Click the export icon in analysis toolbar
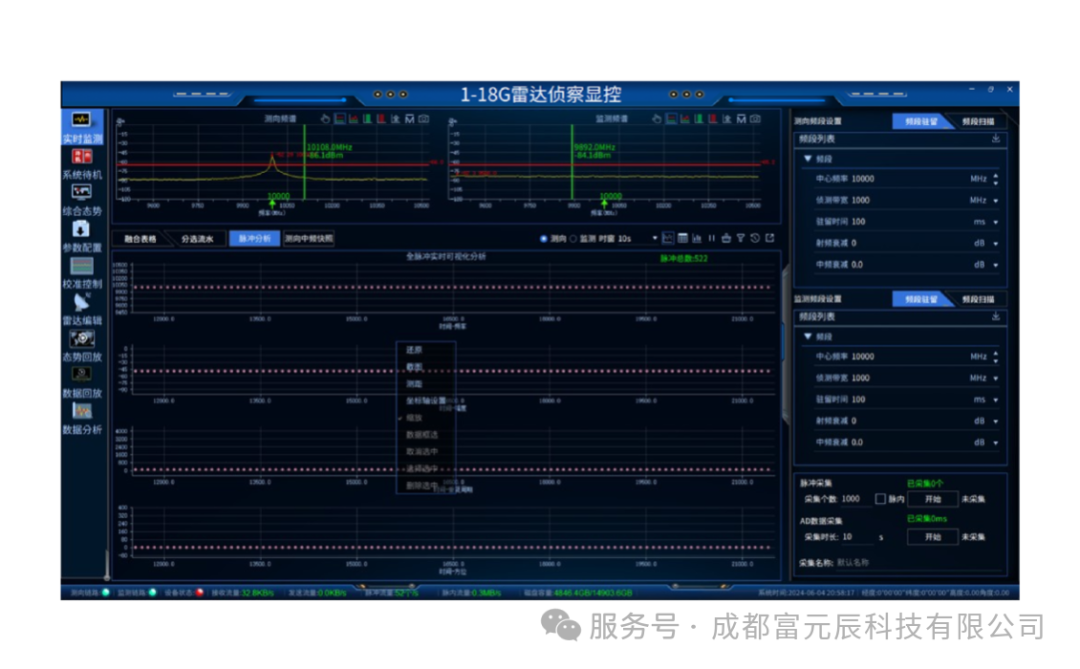1080x669 pixels. (770, 238)
